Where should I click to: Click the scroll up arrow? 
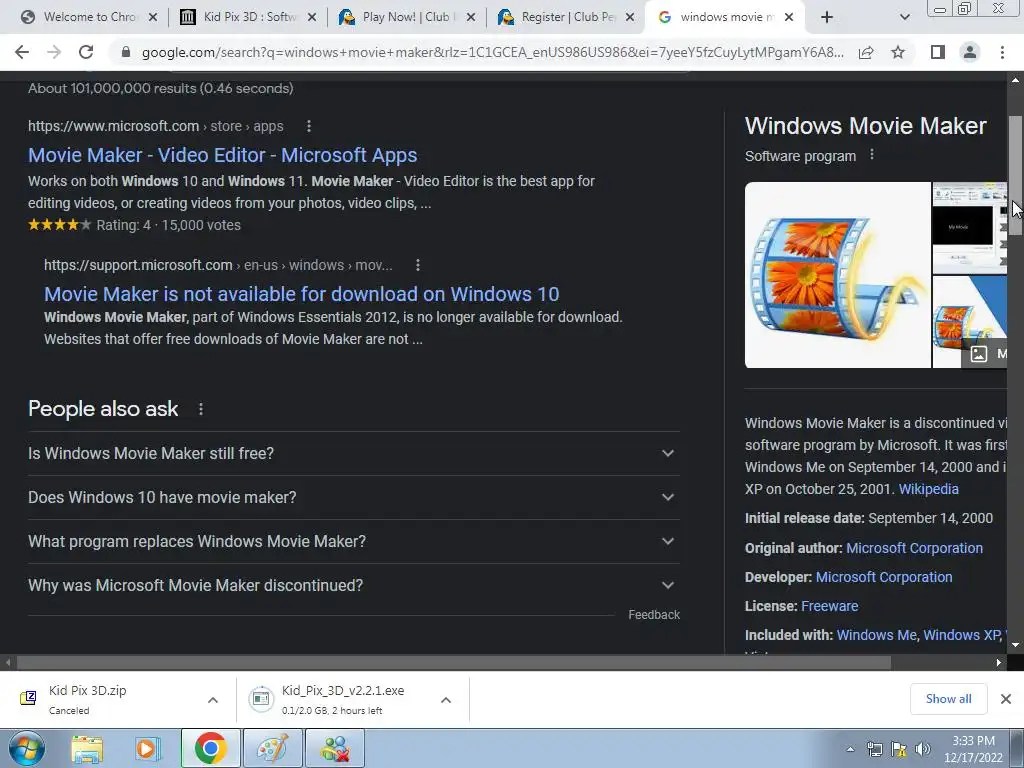click(1015, 80)
